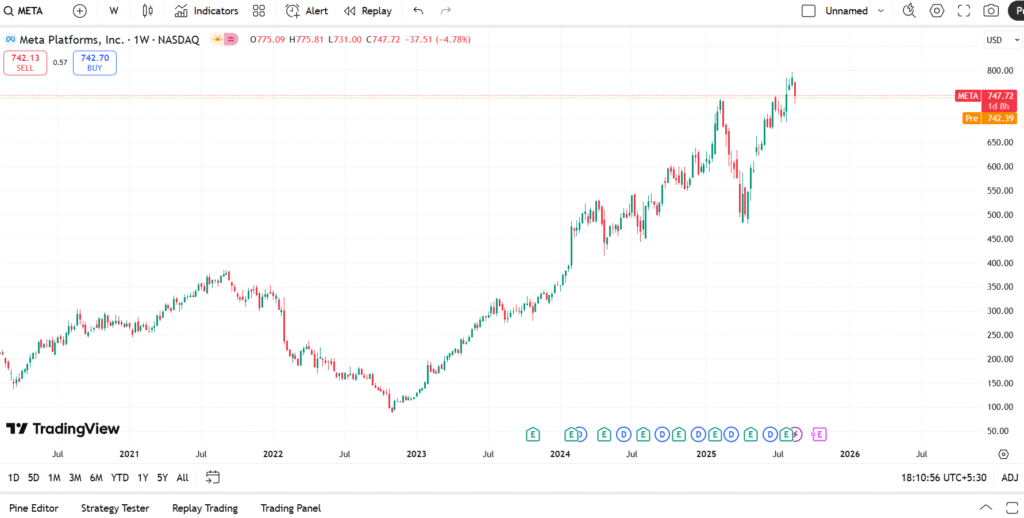Select the All date range
The height and width of the screenshot is (518, 1024).
click(183, 478)
